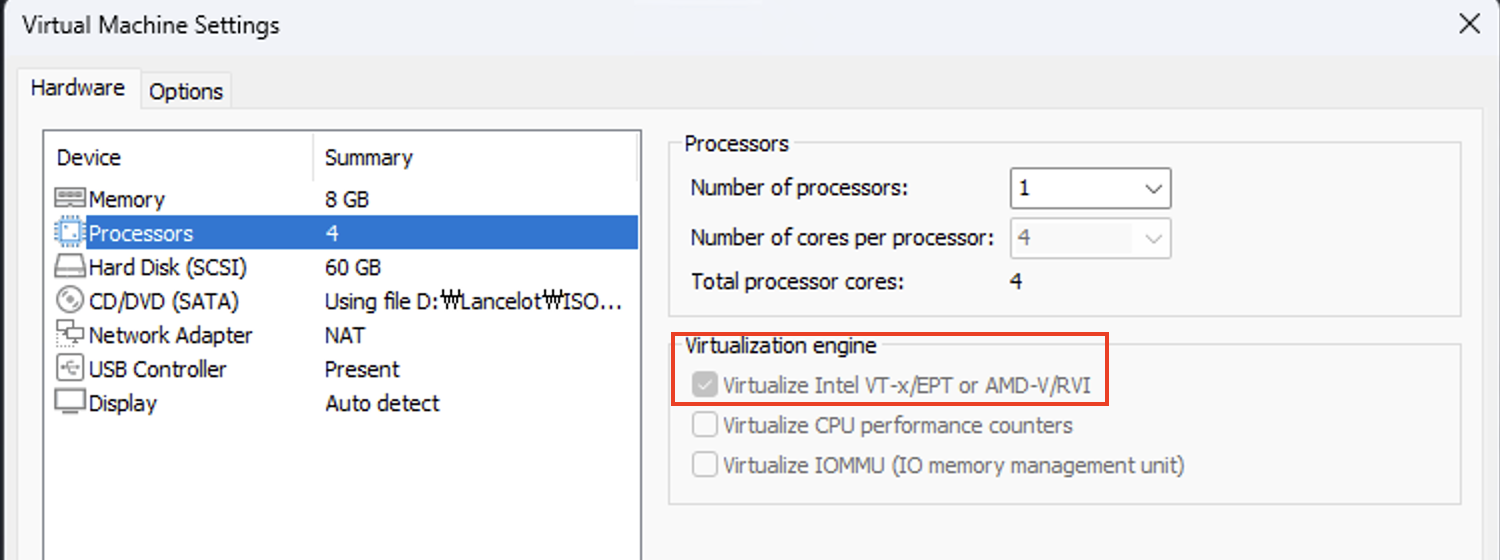Select the Network Adapter icon
Screen dimensions: 1500x560
tap(70, 334)
